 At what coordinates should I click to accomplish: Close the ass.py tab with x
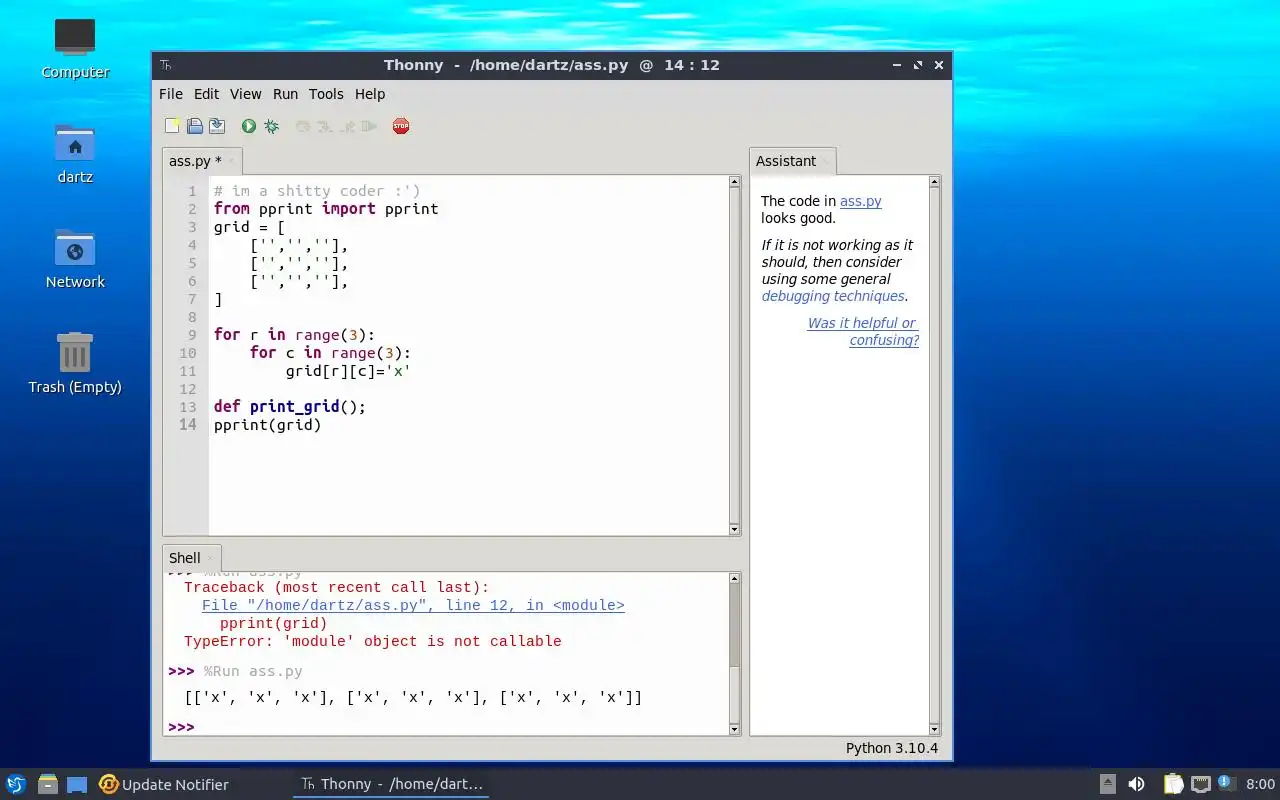[232, 160]
